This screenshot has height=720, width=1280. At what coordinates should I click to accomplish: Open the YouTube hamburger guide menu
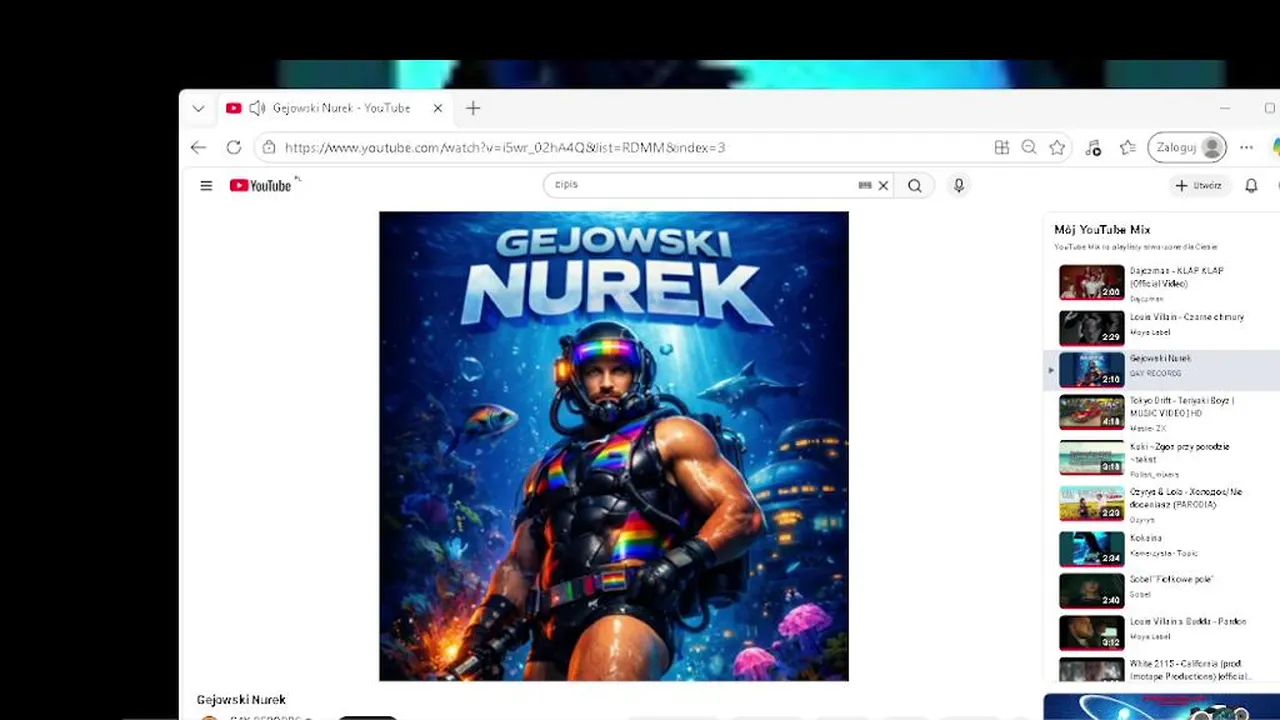click(x=206, y=185)
